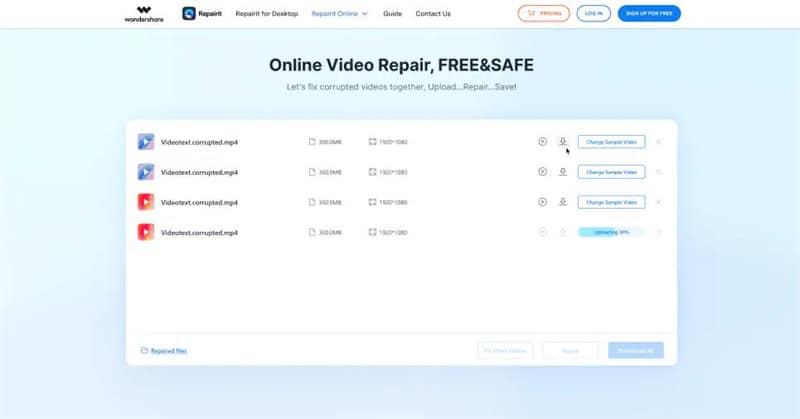Click the Repair button at the panel bottom
The width and height of the screenshot is (800, 419).
570,351
